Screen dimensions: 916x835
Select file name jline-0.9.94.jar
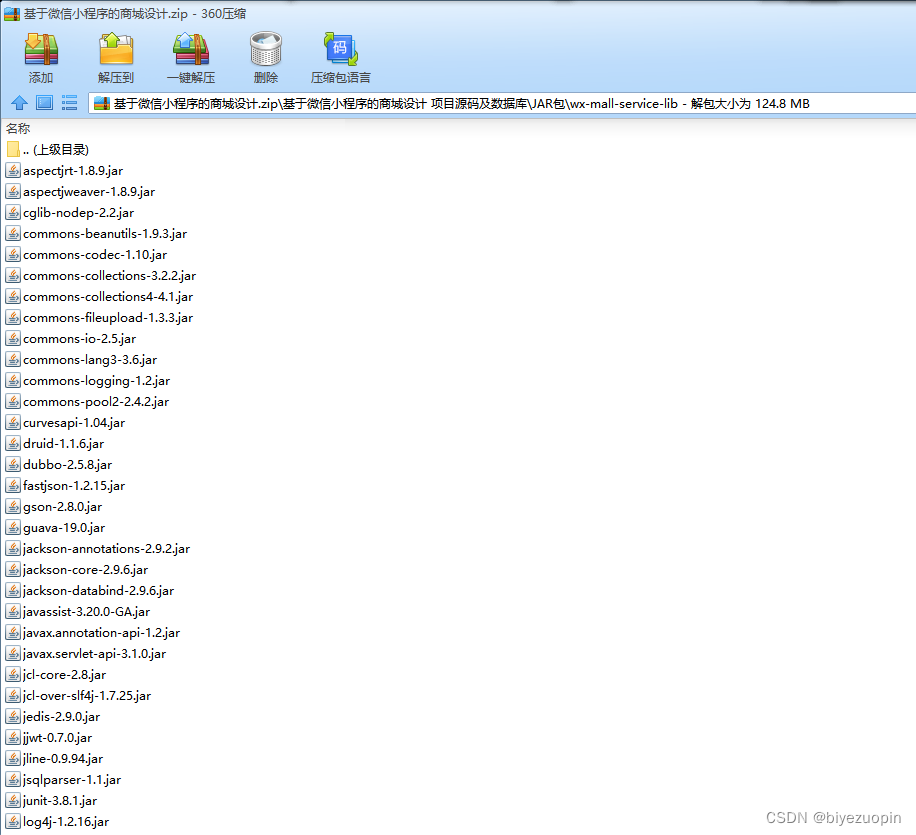point(63,759)
